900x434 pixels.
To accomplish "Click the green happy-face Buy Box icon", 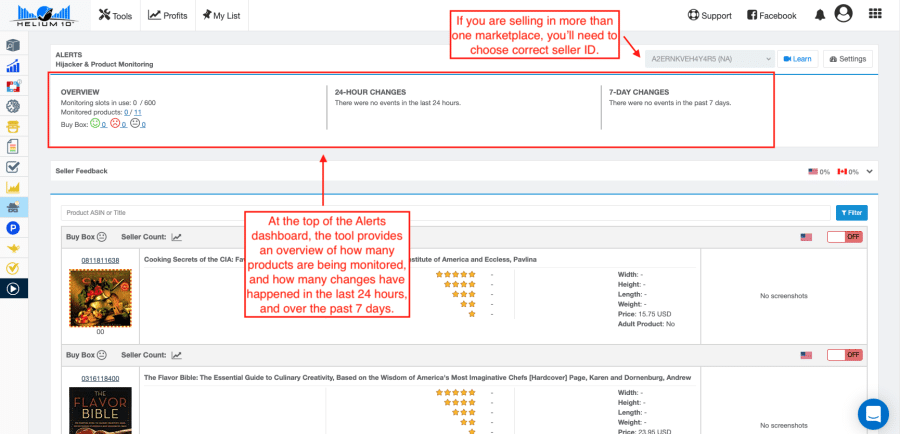I will (95, 123).
